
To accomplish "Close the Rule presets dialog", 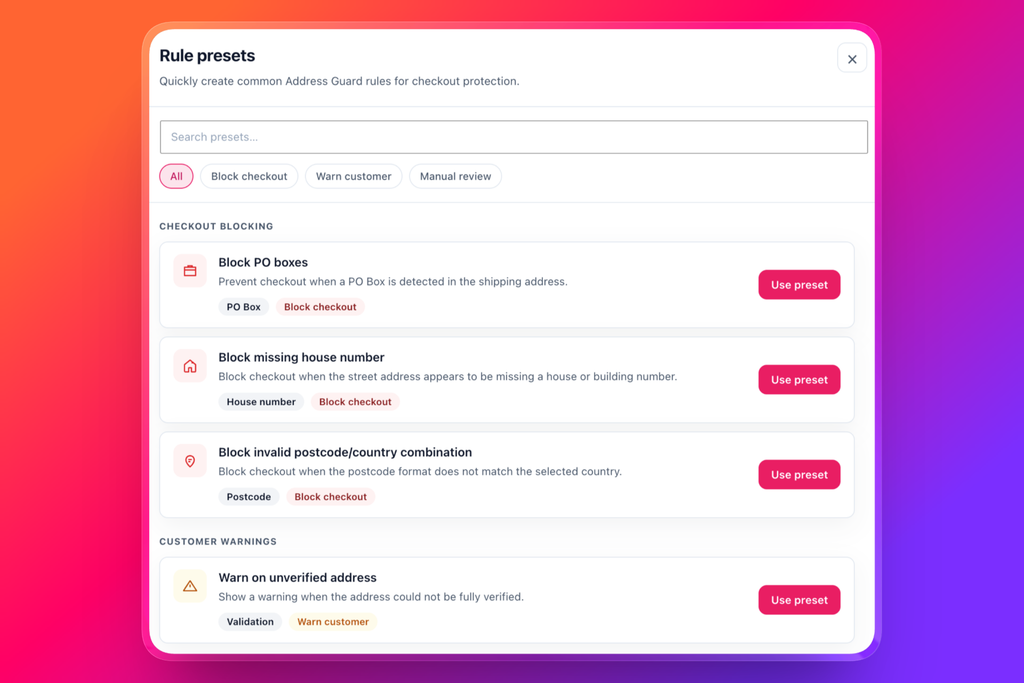I will [852, 59].
